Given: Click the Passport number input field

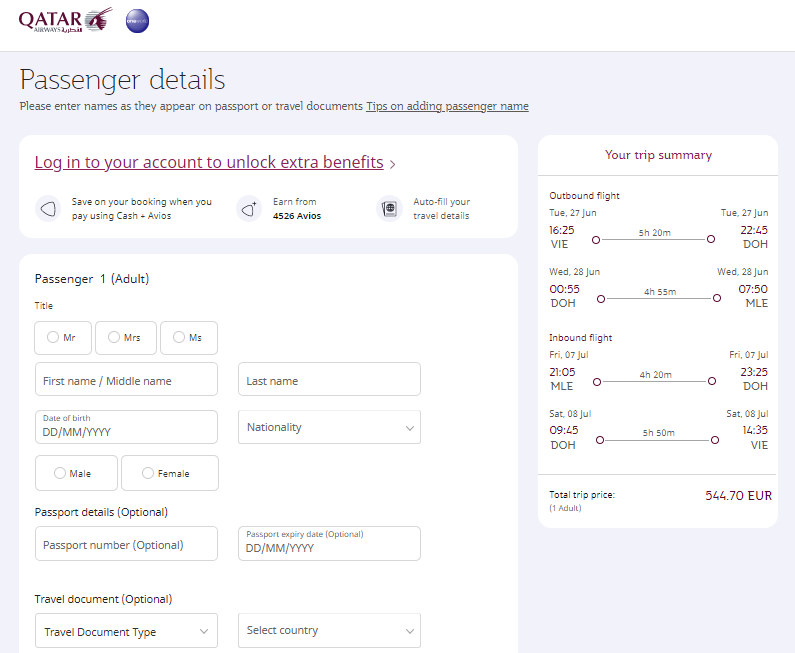Looking at the screenshot, I should [x=126, y=543].
